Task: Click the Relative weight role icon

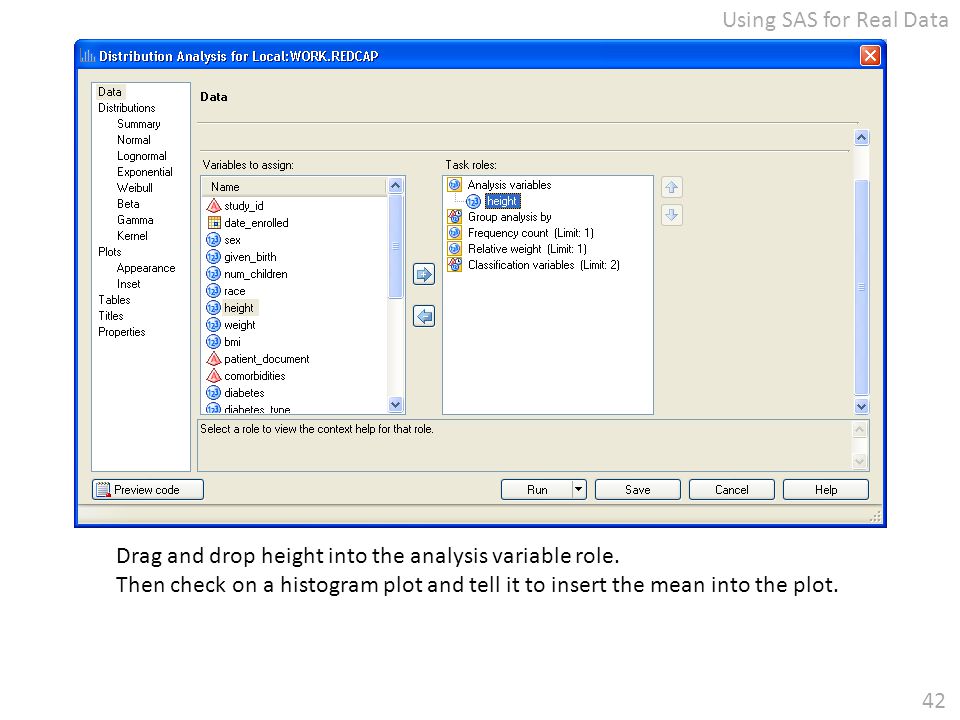Action: pos(454,249)
